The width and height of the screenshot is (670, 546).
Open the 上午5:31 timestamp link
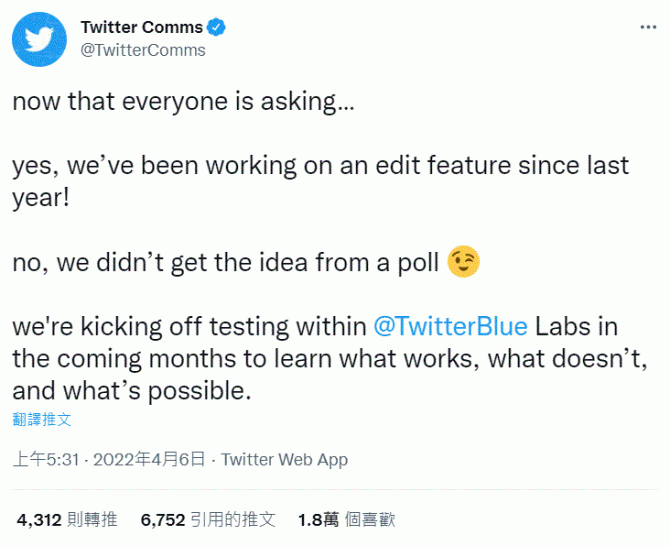tap(46, 460)
